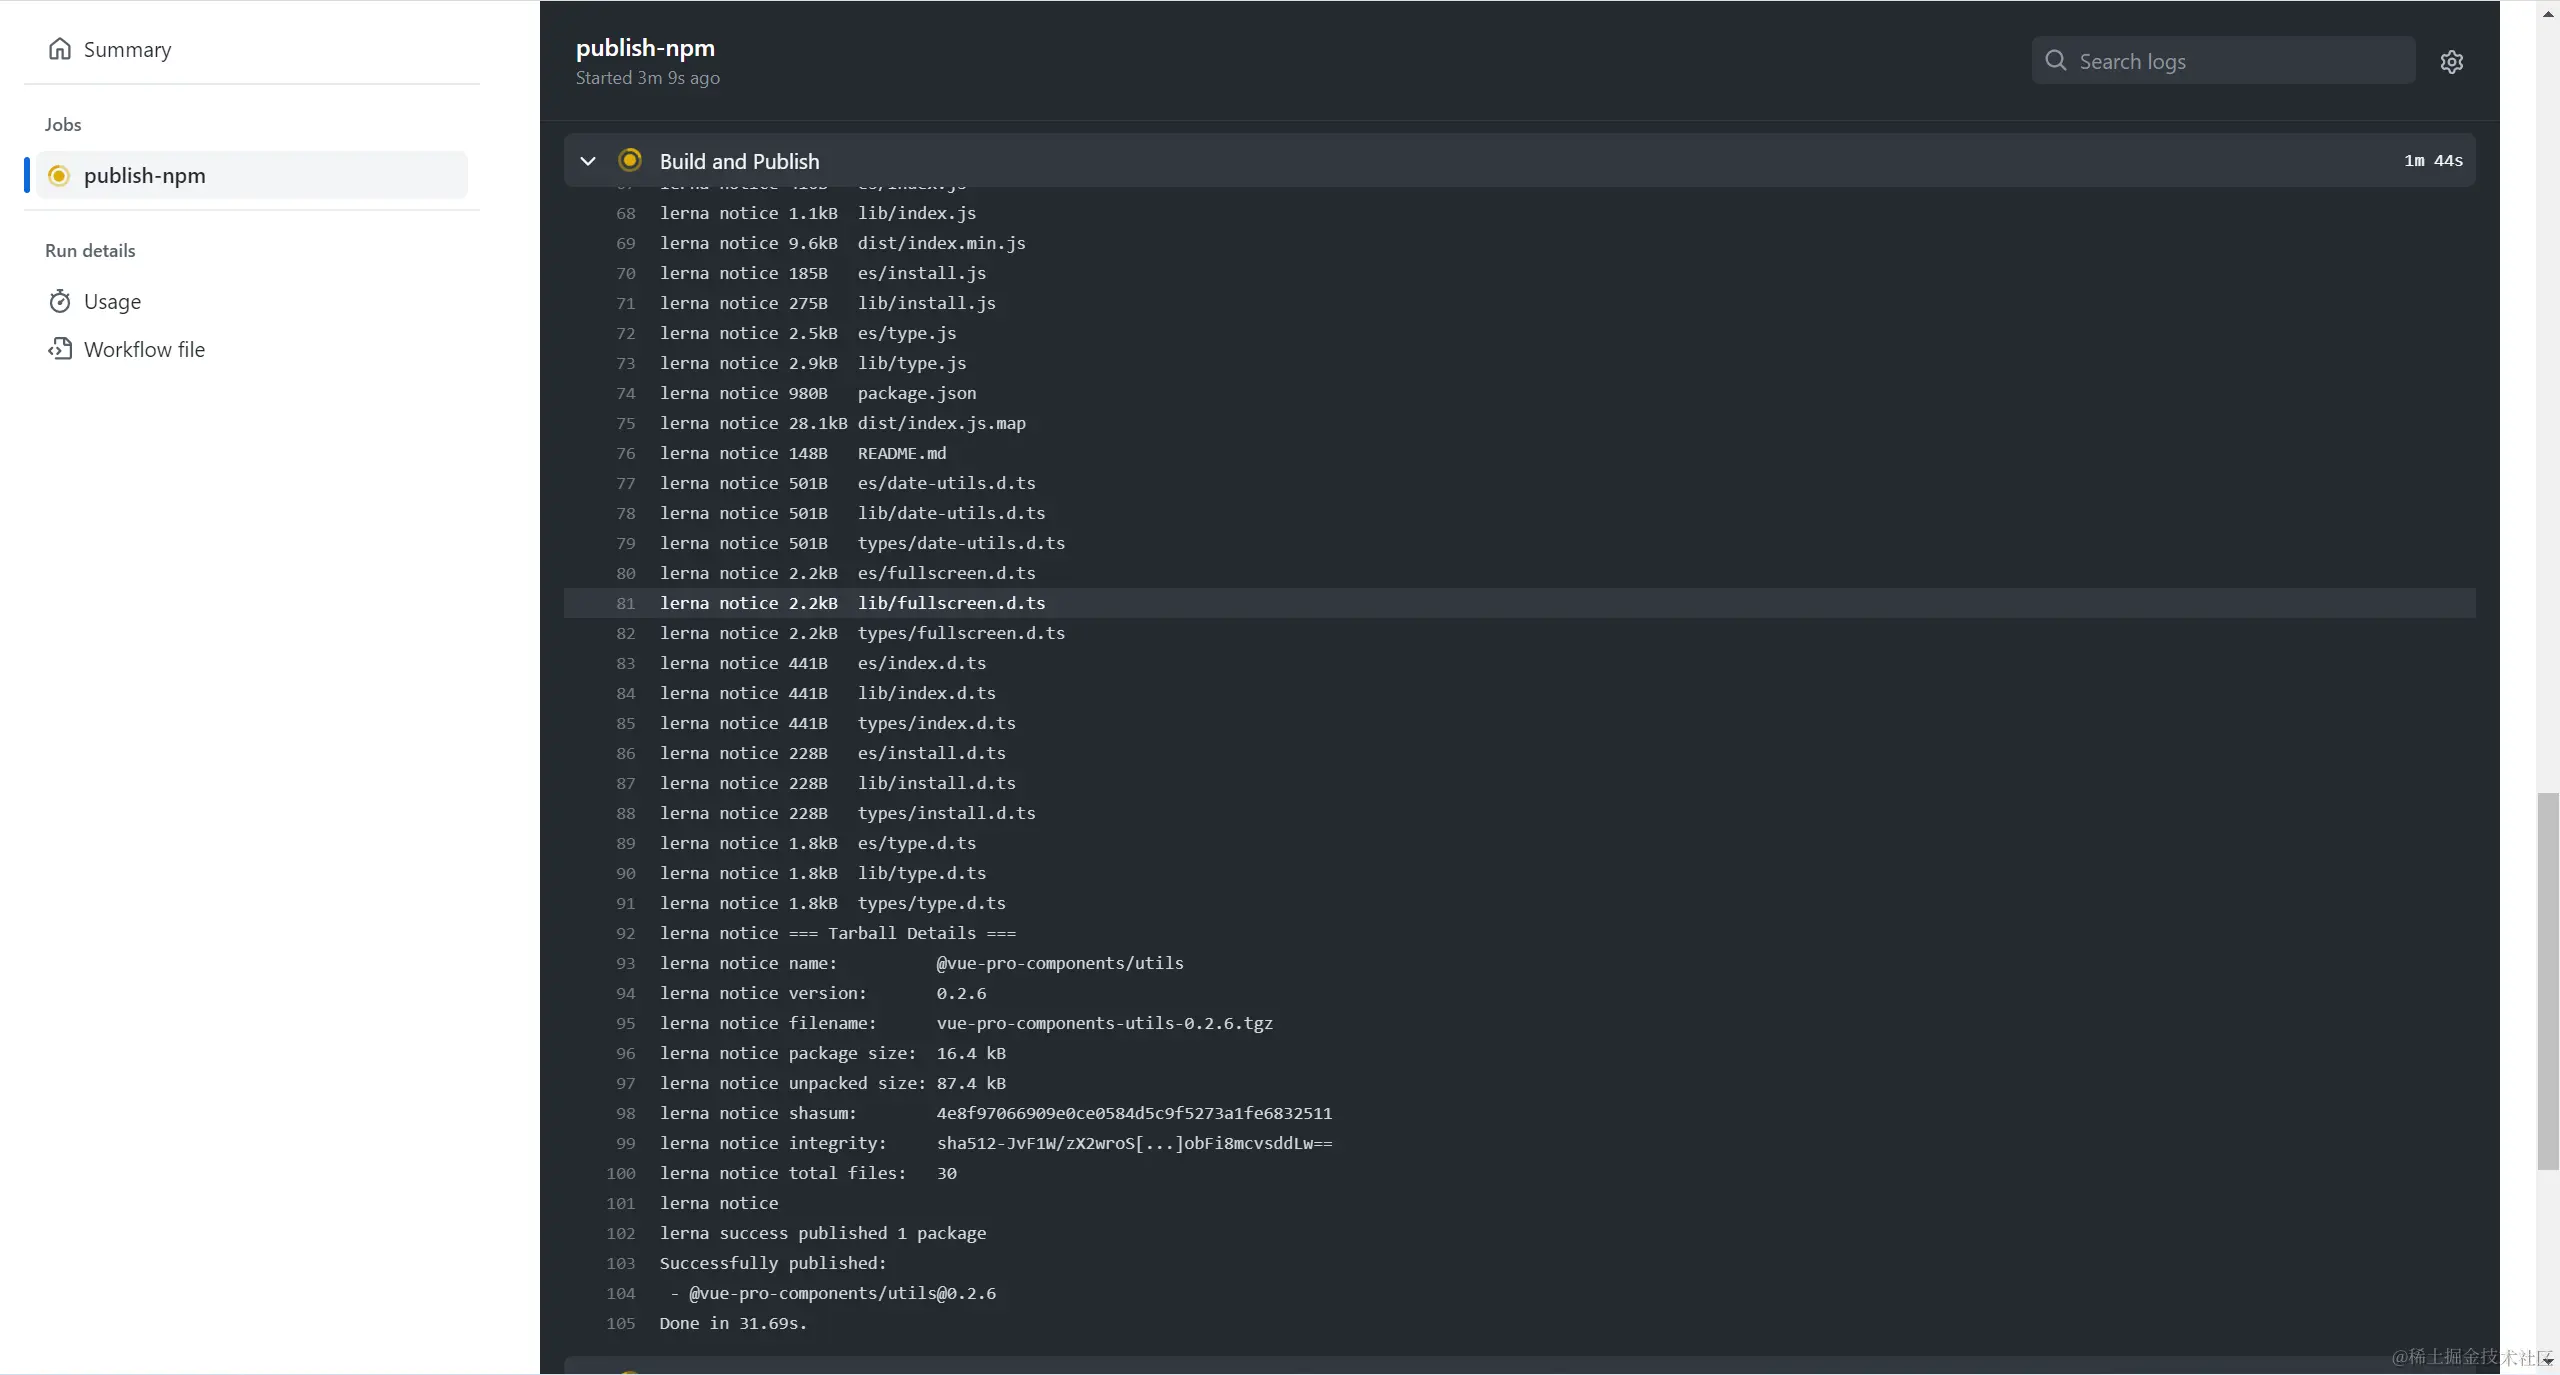The width and height of the screenshot is (2560, 1375).
Task: Click the Workflow file code icon
Action: [60, 349]
